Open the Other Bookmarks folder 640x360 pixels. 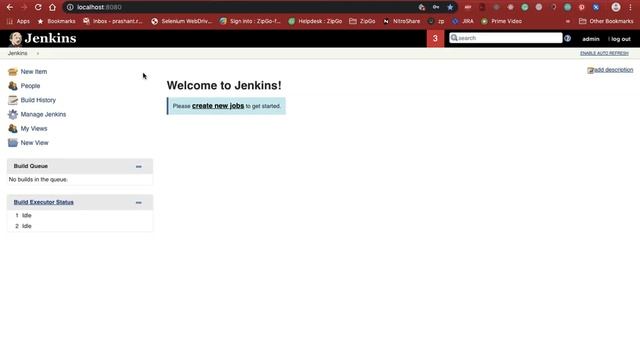[x=606, y=21]
